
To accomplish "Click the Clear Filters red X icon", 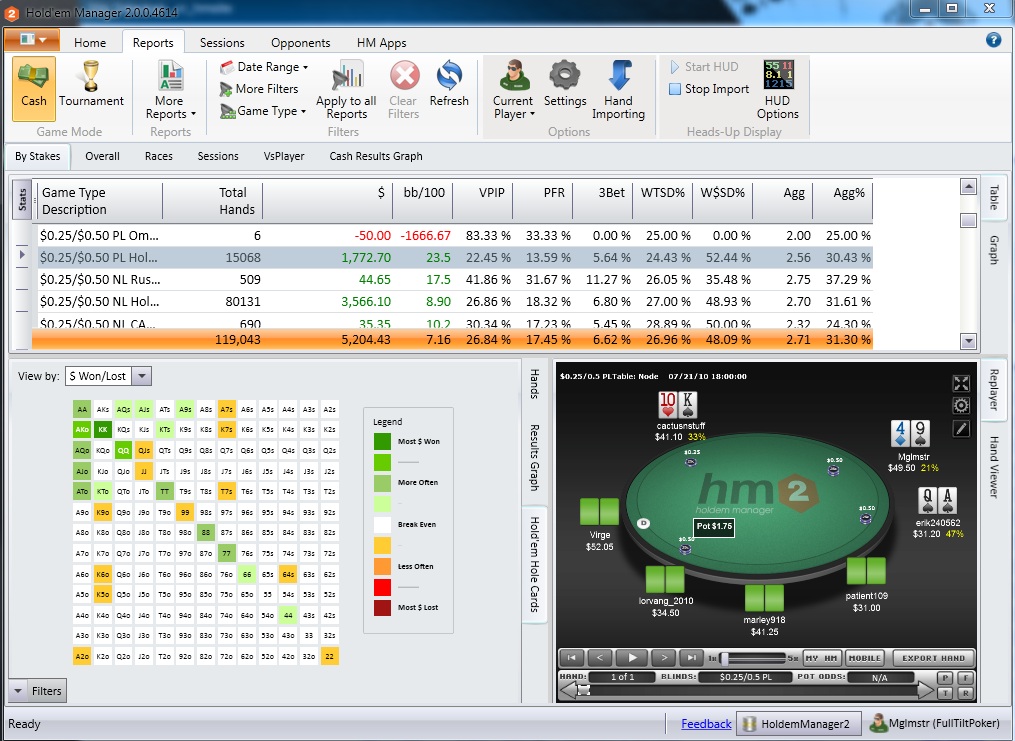I will (x=405, y=76).
